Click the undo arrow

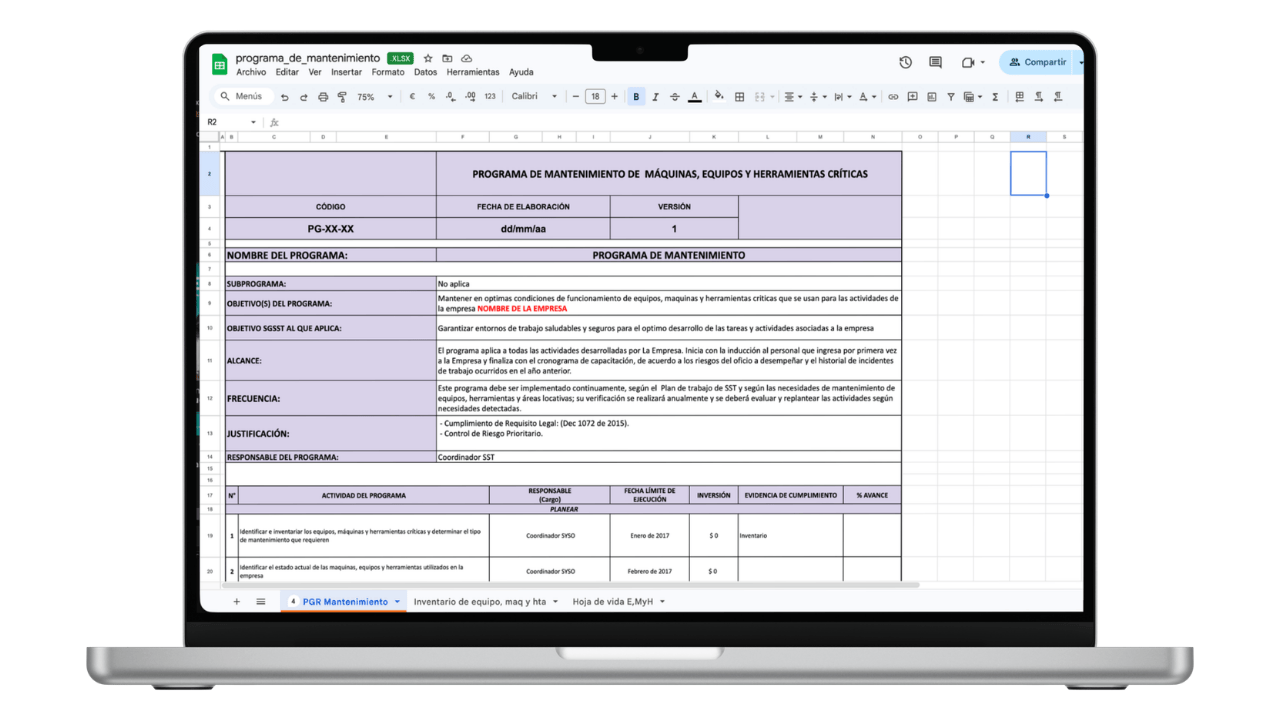285,97
